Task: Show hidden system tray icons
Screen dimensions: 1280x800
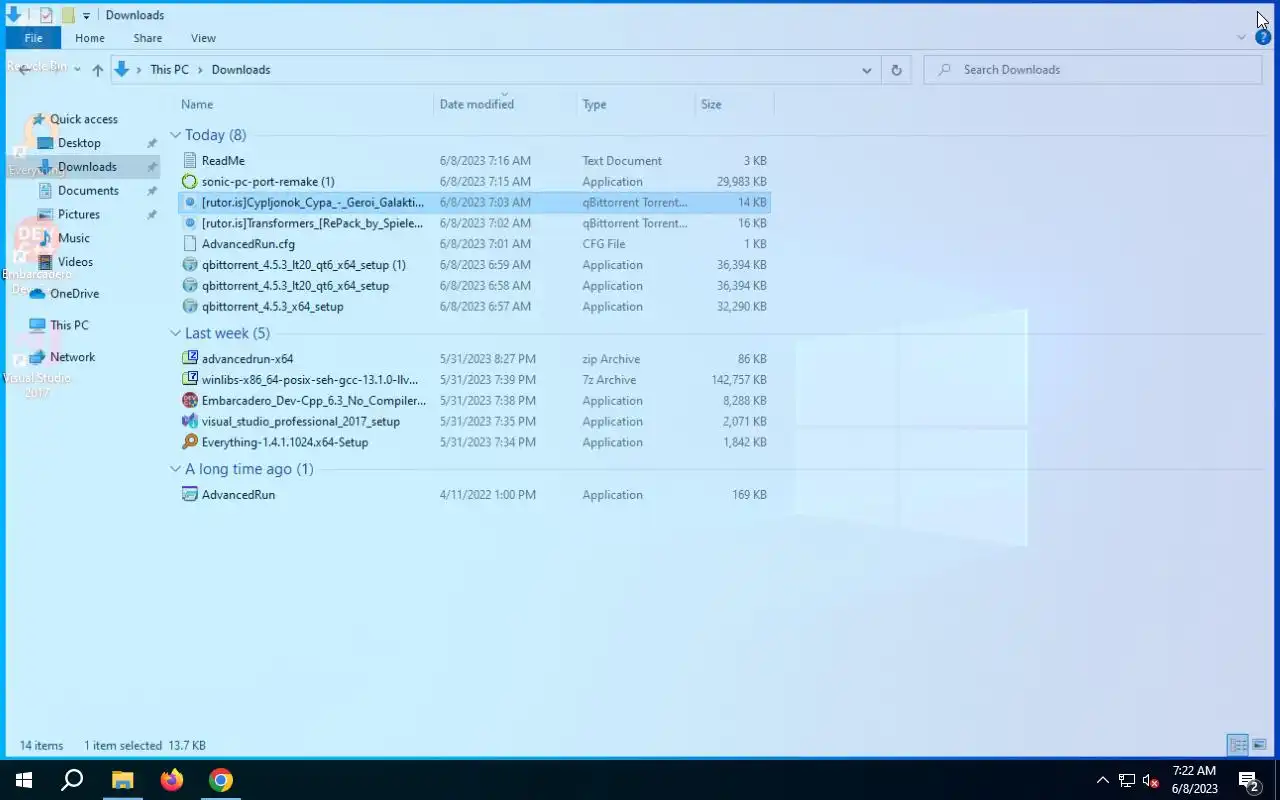Action: click(x=1103, y=780)
